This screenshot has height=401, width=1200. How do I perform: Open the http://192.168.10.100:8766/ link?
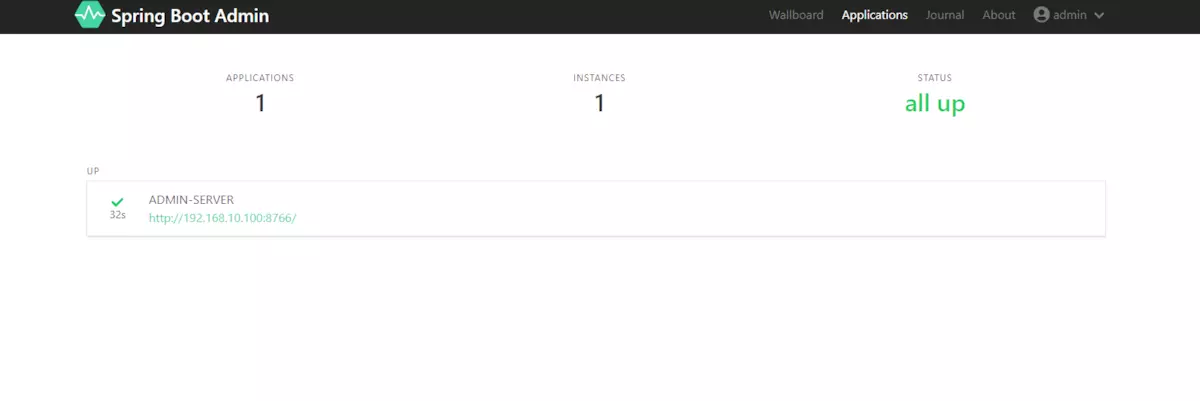pyautogui.click(x=222, y=217)
